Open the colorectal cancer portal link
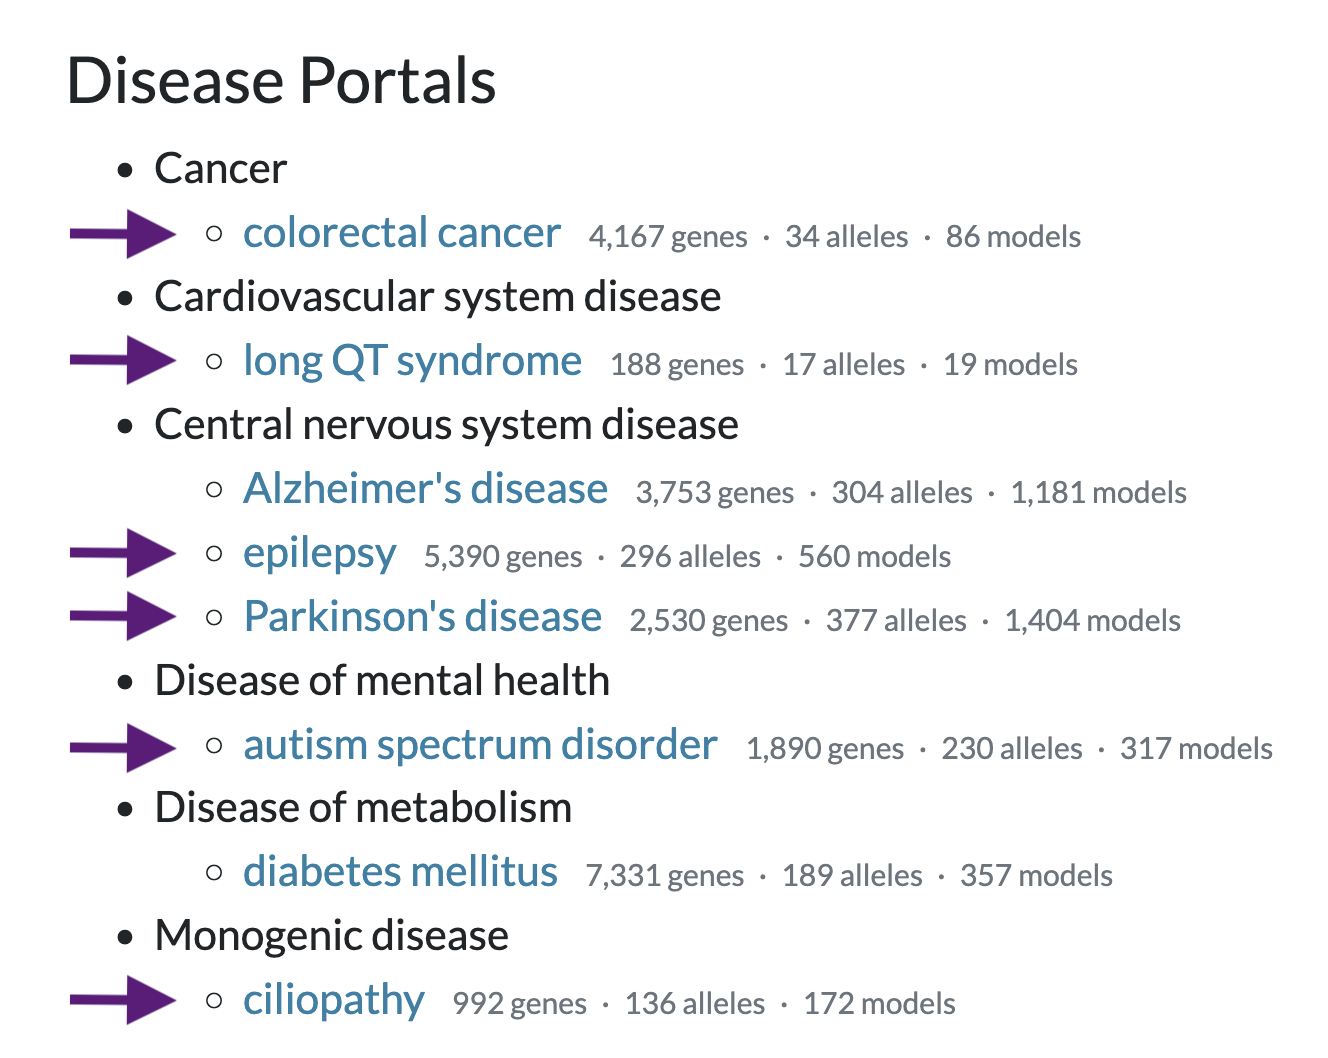Screen dimensions: 1328x1058 tap(402, 233)
